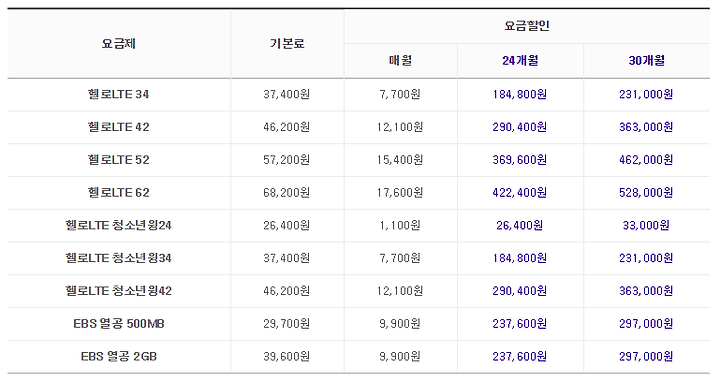Viewport: 720px width, 382px height.
Task: Click 290,400원 in the 헬로LTE 42 row
Action: click(x=520, y=127)
